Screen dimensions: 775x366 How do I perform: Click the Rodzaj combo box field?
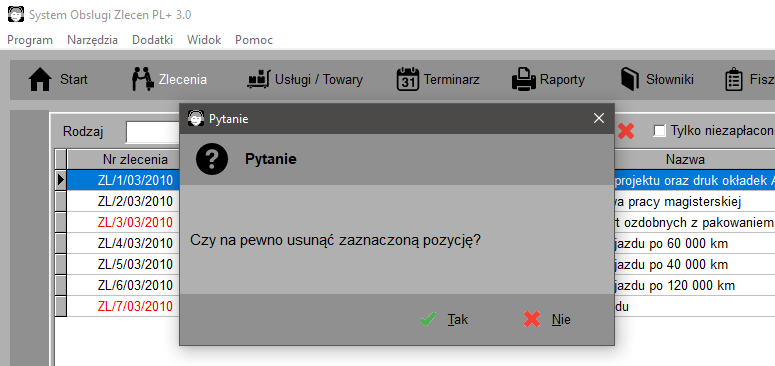pyautogui.click(x=152, y=132)
